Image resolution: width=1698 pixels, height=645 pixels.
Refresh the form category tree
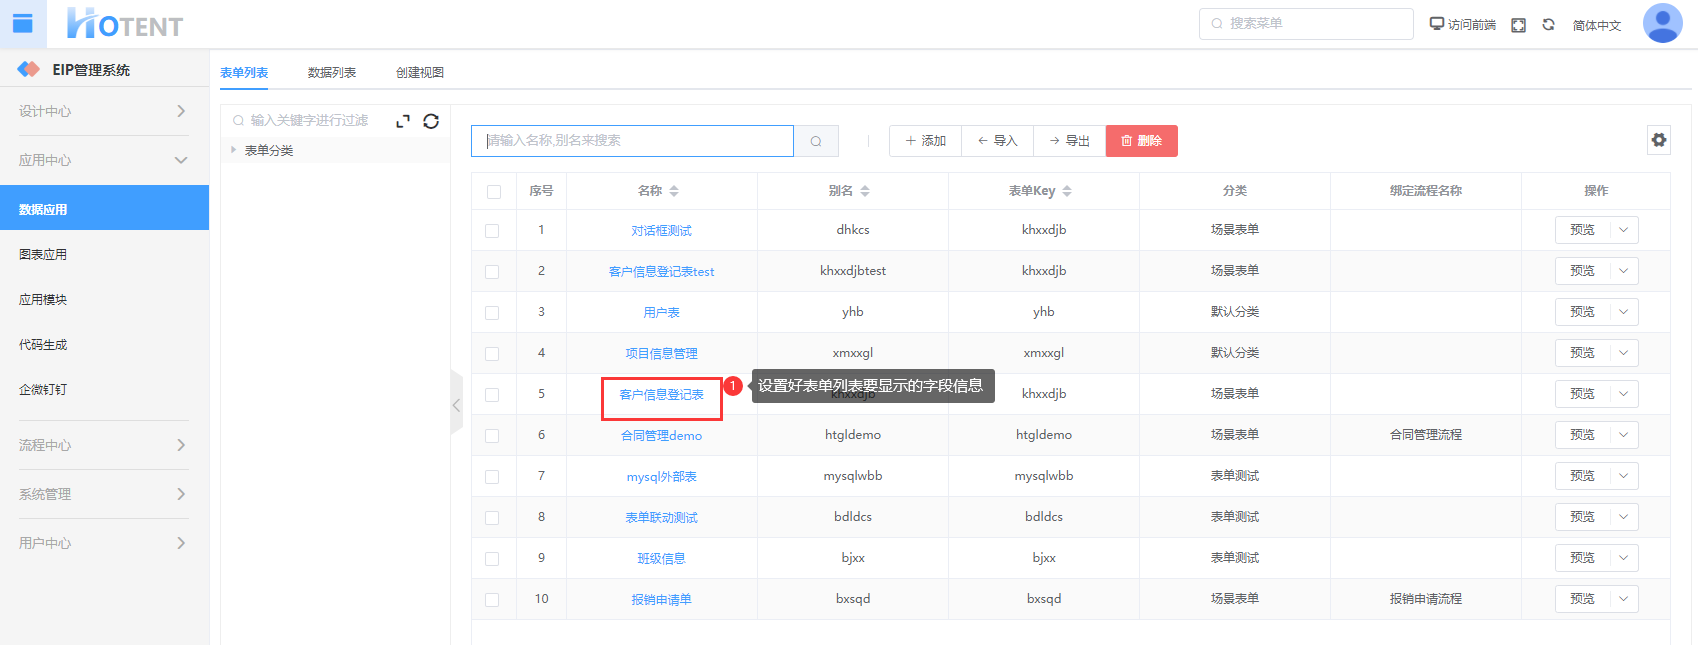click(431, 121)
